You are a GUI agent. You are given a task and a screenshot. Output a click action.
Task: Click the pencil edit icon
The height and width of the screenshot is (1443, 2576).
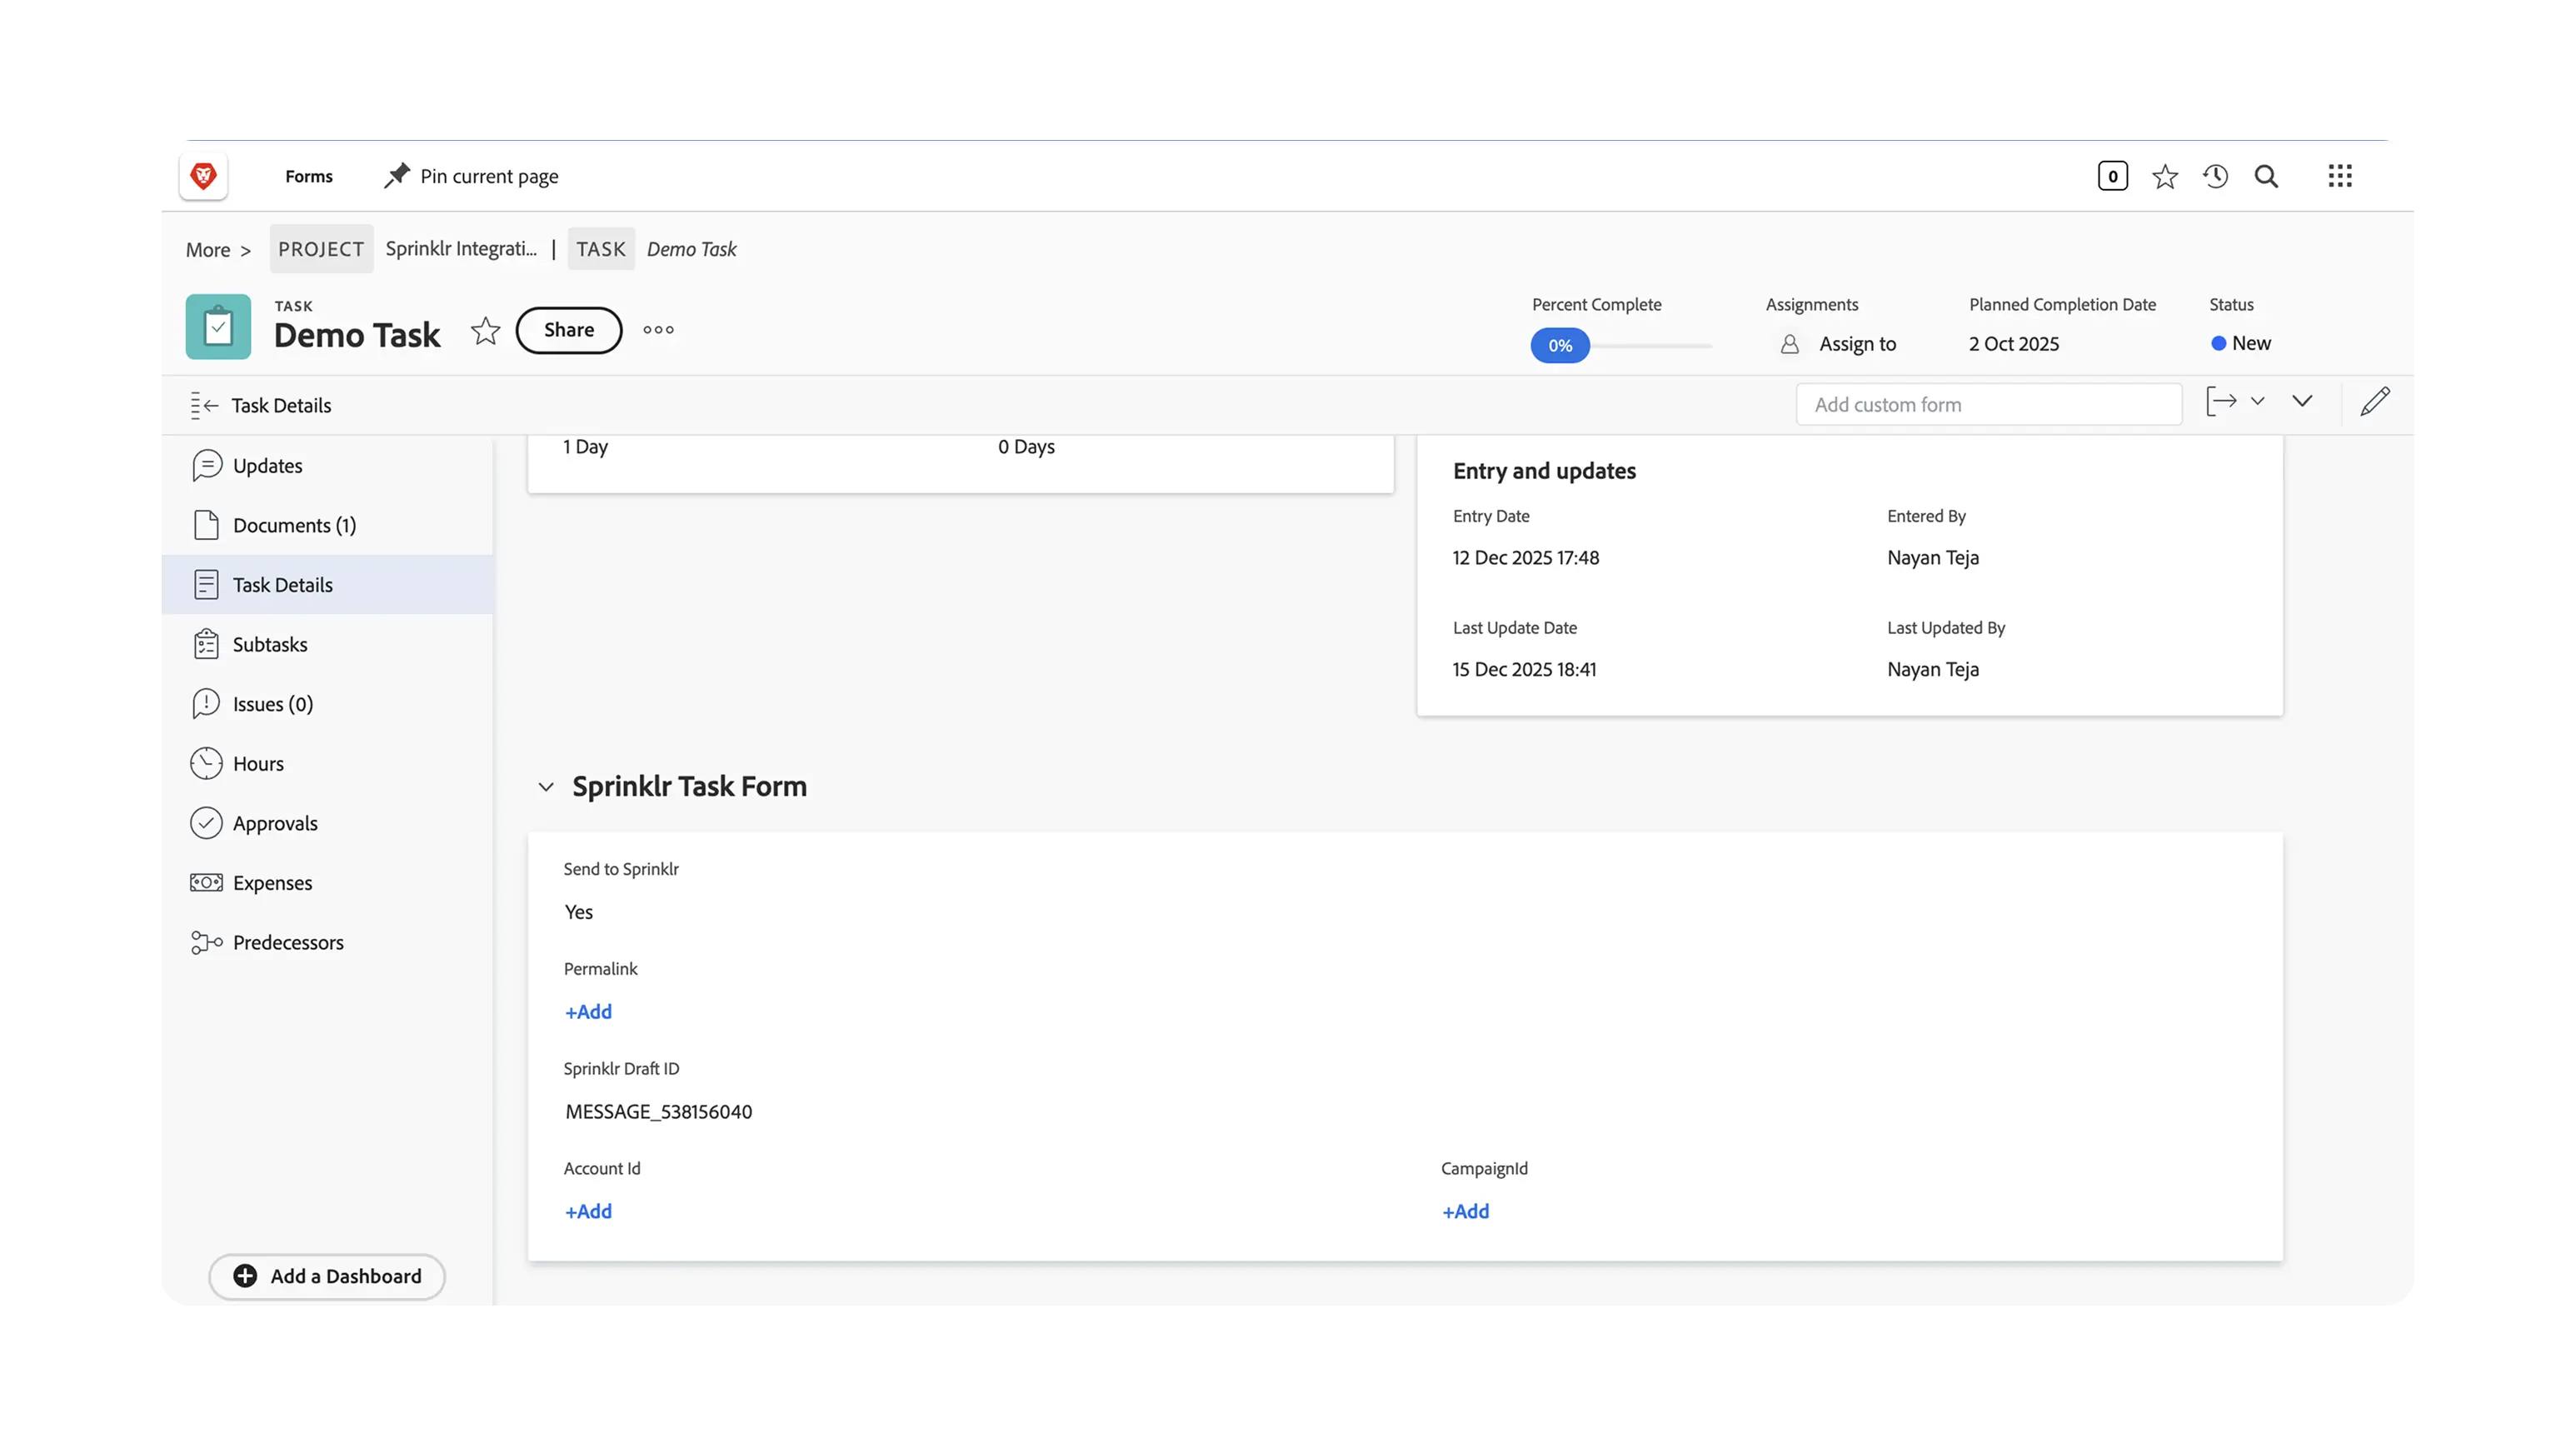[2375, 402]
